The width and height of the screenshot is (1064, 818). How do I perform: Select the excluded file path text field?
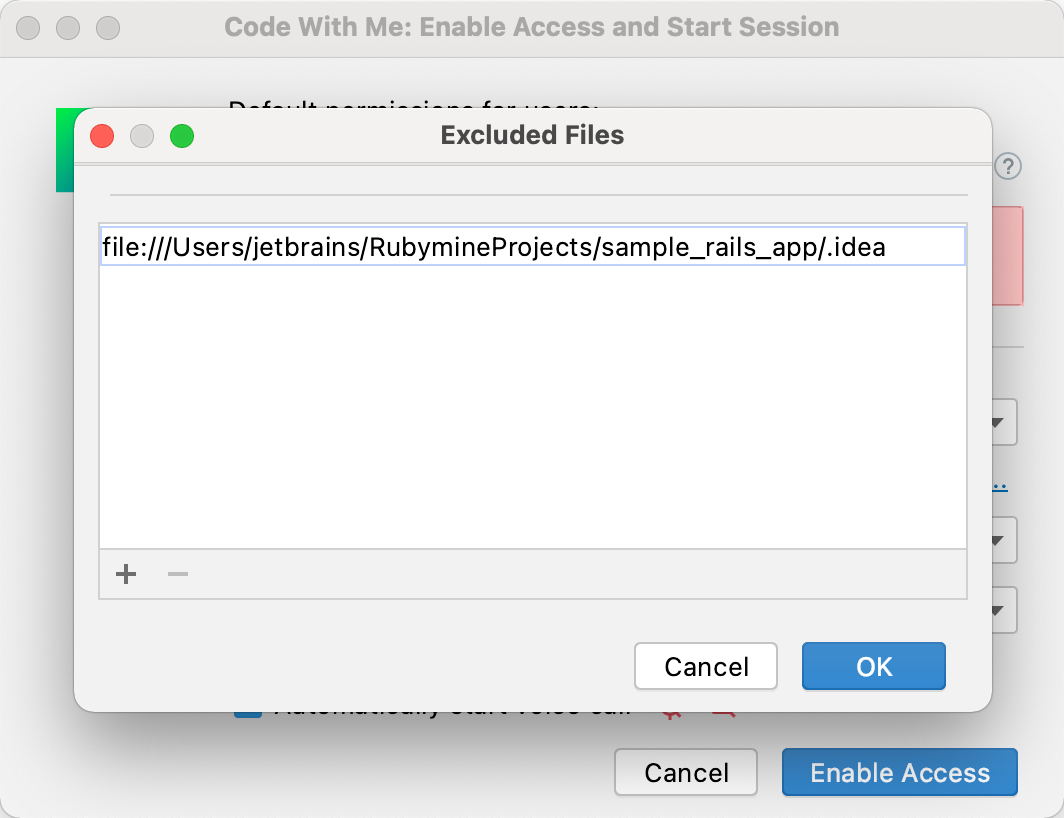(532, 247)
